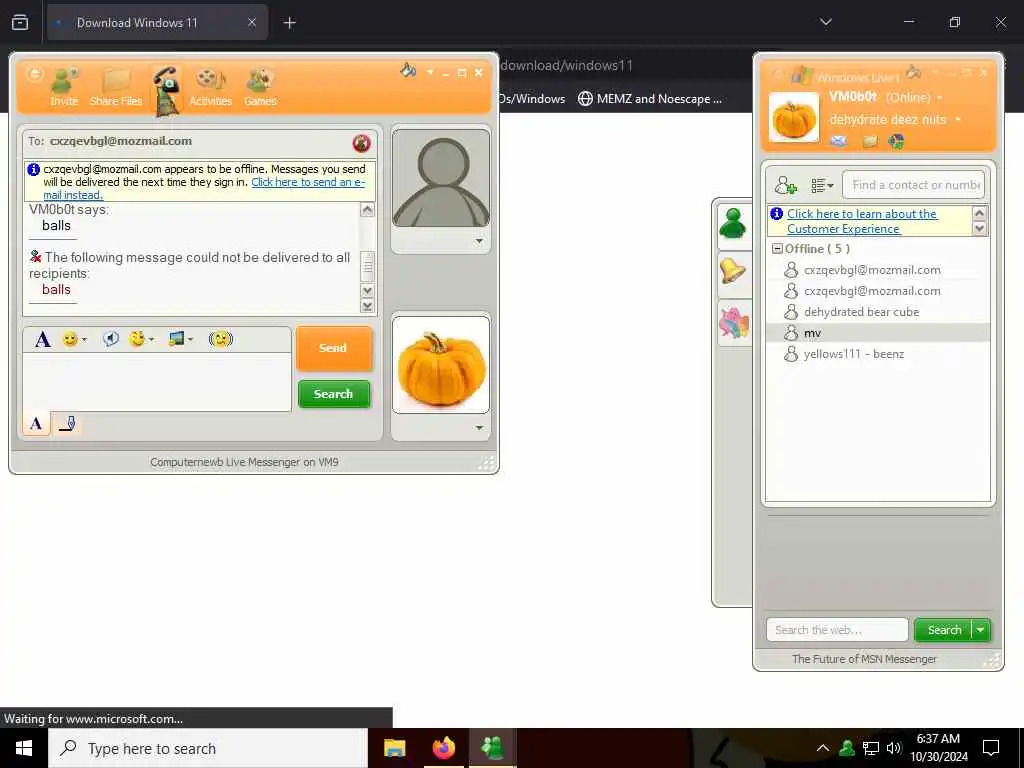Click the chat history scroll up arrow
The width and height of the screenshot is (1024, 768).
368,210
